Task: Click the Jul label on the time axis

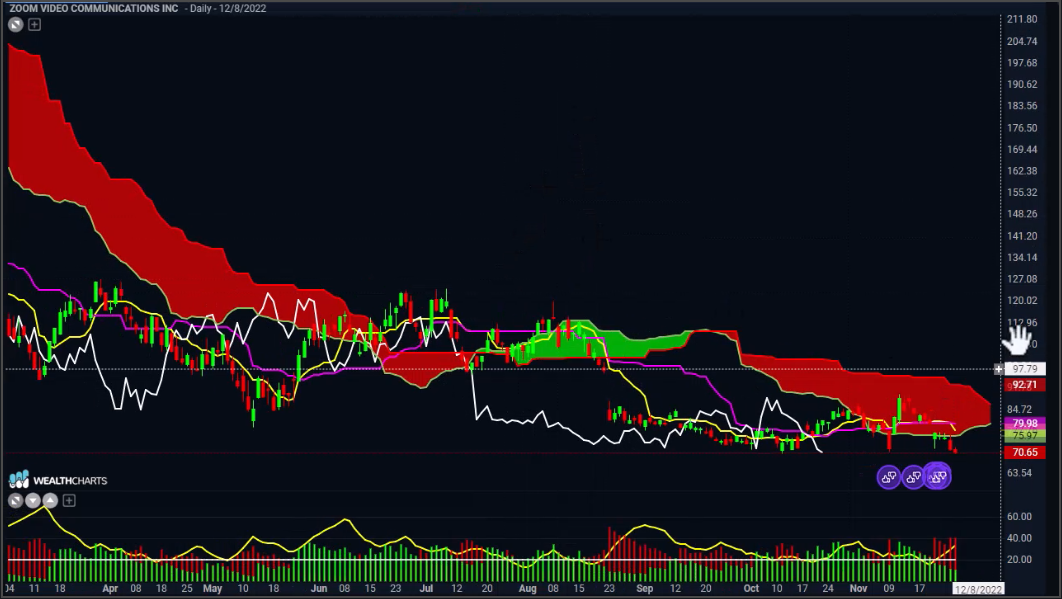Action: pos(428,590)
